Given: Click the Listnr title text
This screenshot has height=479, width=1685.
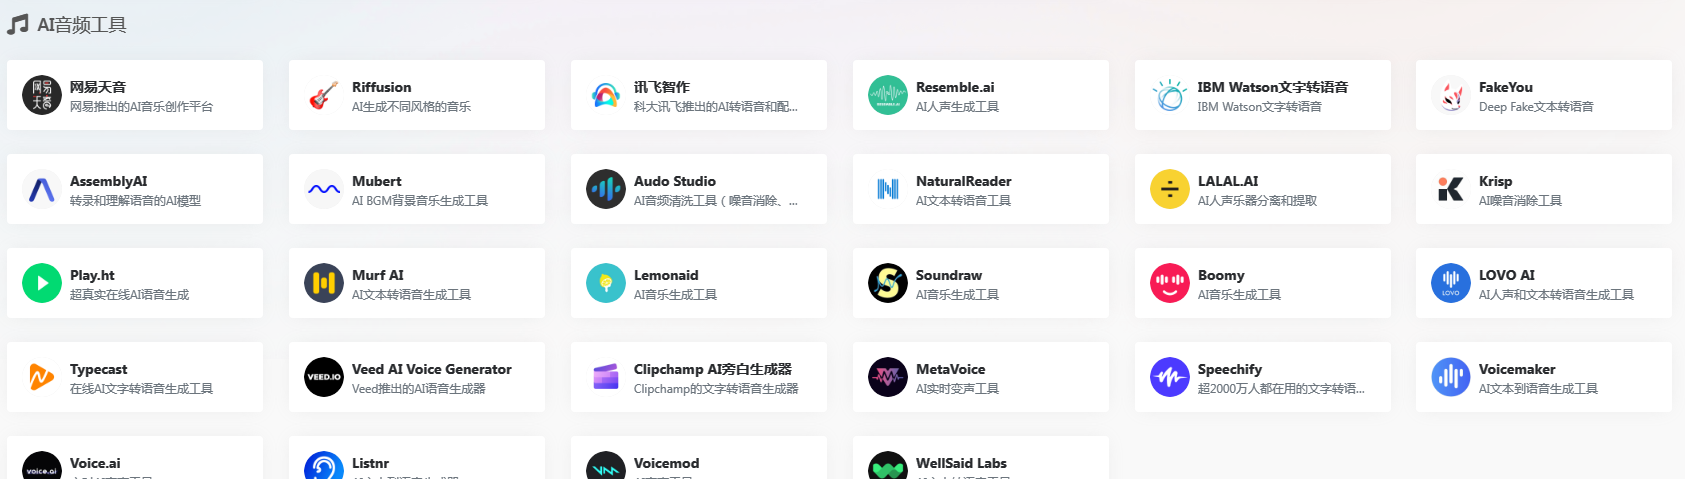Looking at the screenshot, I should [370, 463].
